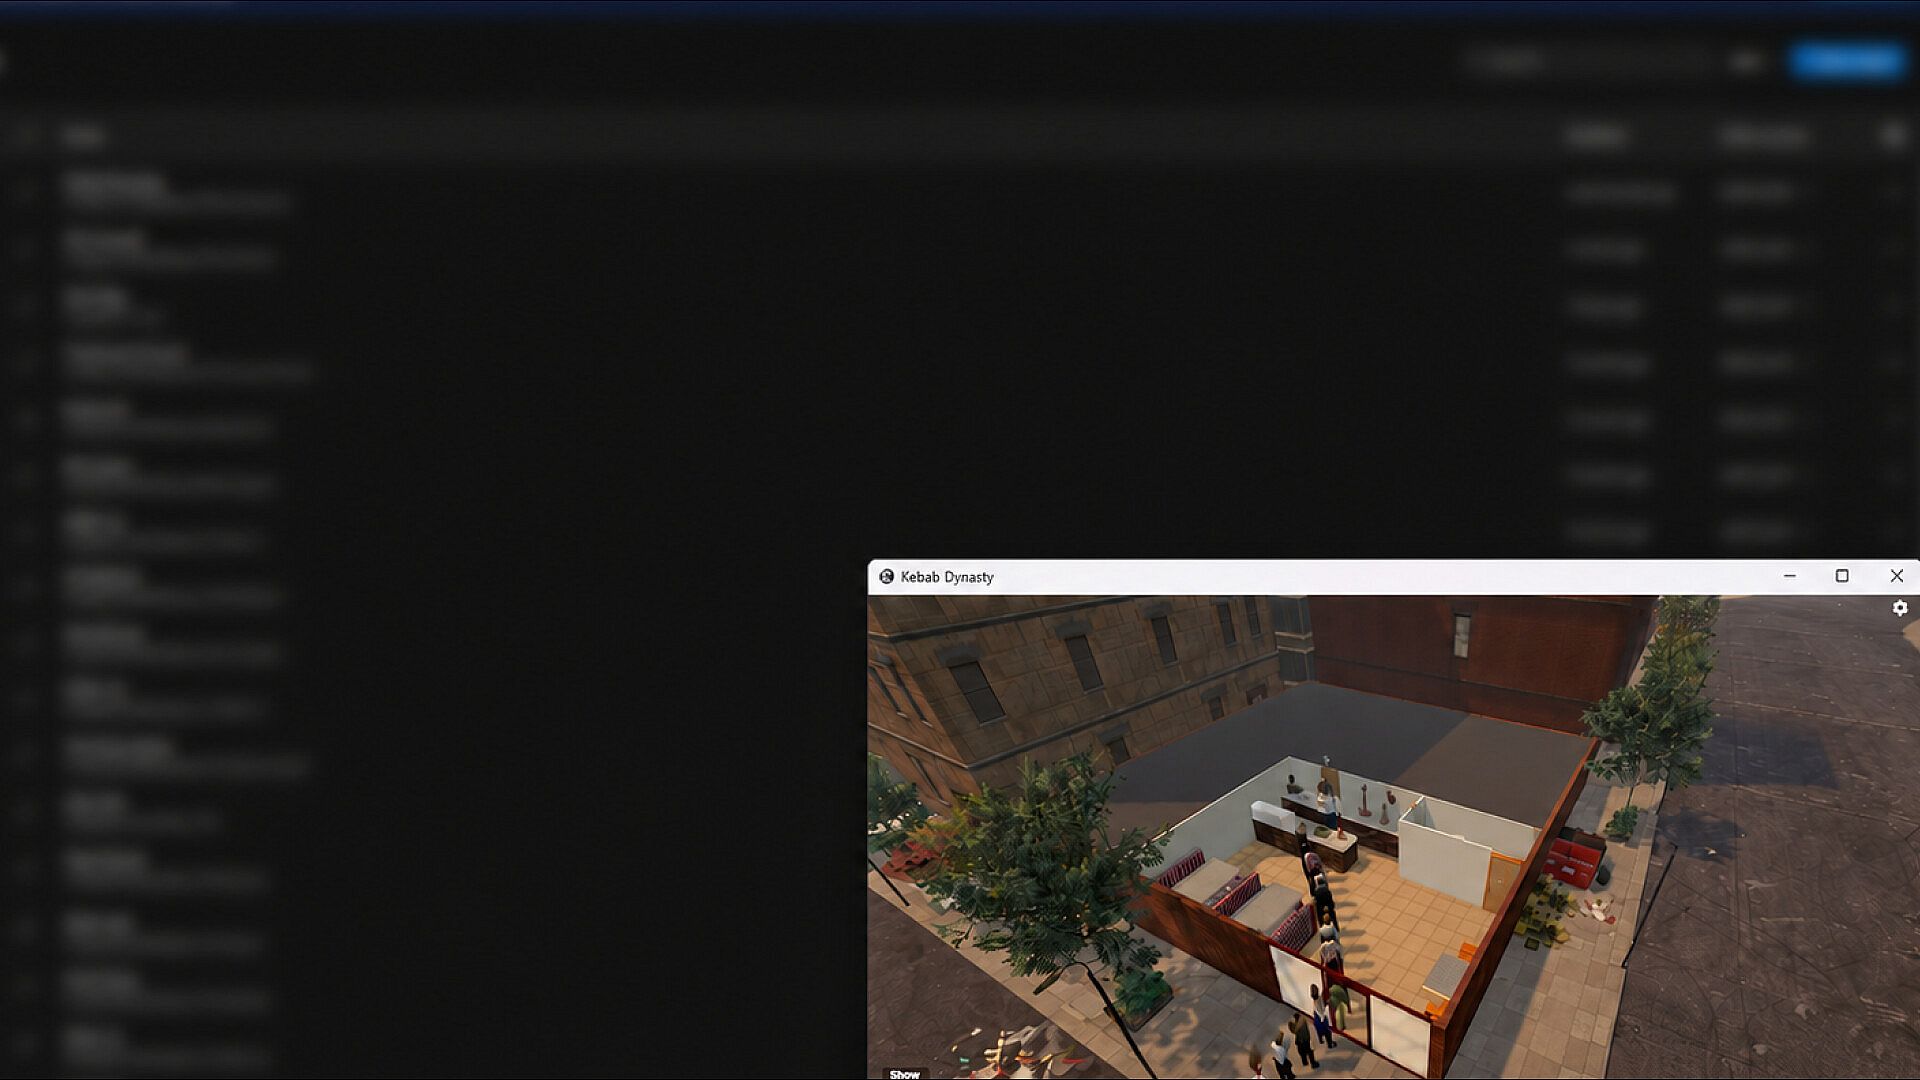Close the Kebab Dynasty window
Screen dimensions: 1920x1080
click(x=1896, y=576)
